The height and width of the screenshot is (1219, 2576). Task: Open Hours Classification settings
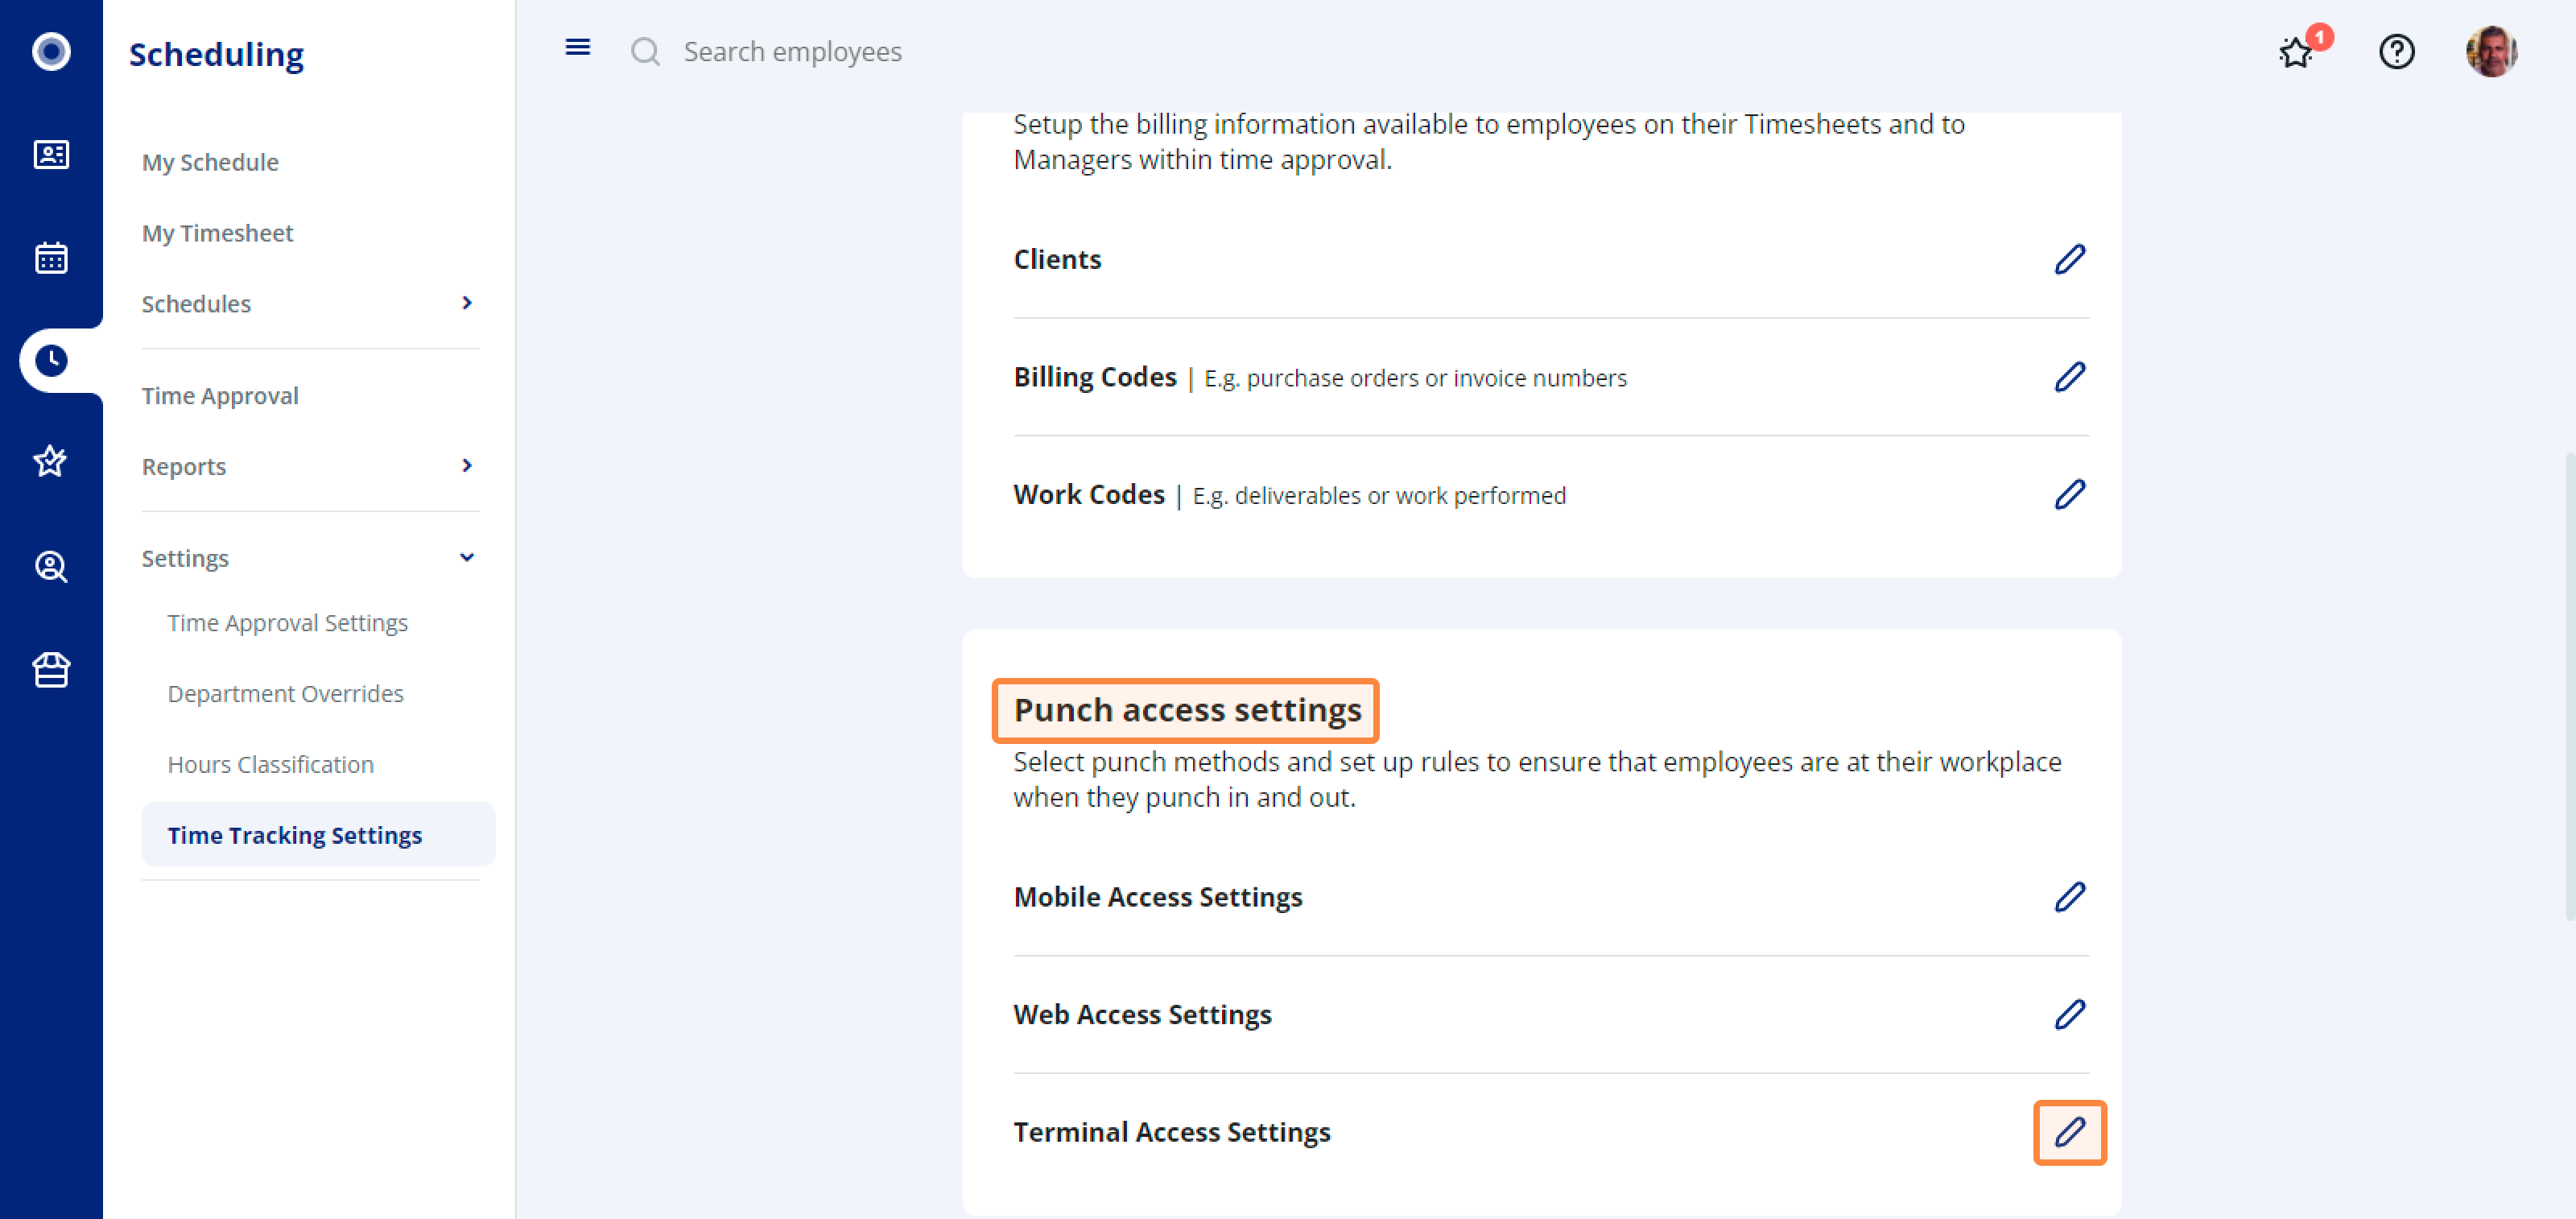pyautogui.click(x=270, y=765)
